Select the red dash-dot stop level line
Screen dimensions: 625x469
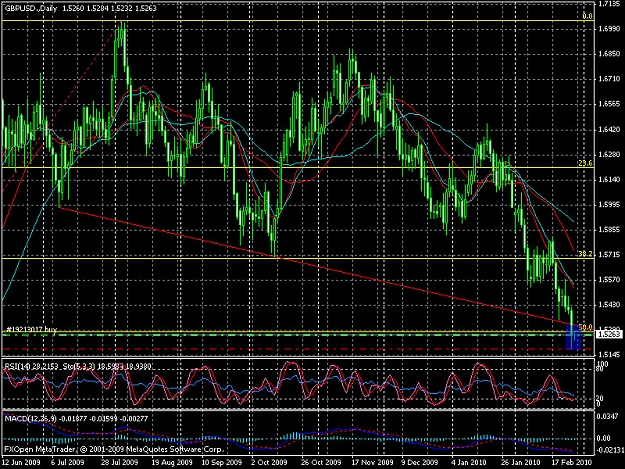point(297,349)
